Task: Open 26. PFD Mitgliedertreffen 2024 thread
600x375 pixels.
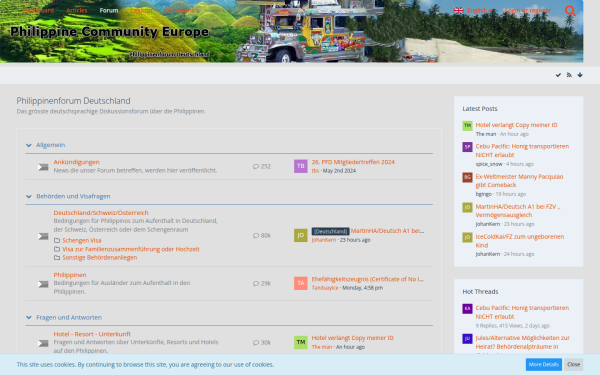Action: (353, 162)
